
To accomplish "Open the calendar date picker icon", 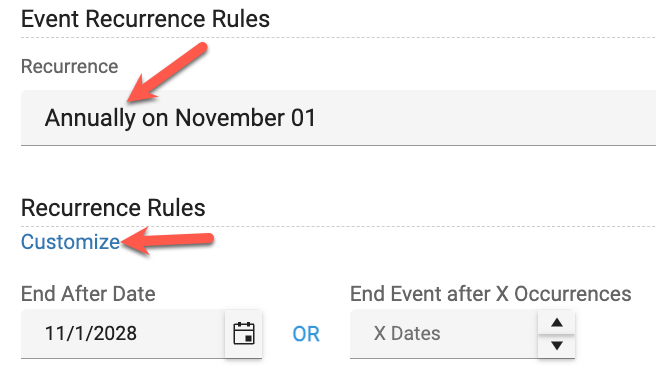I will [x=243, y=333].
